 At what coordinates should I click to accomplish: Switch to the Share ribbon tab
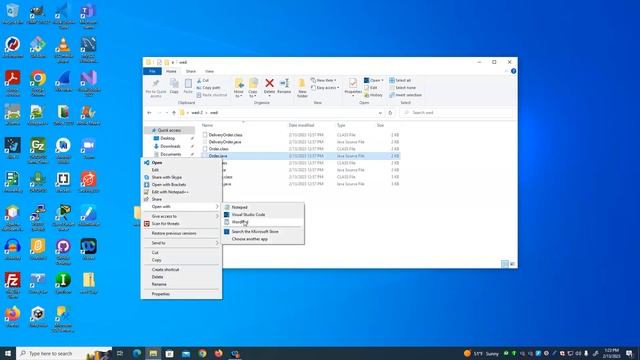[191, 71]
